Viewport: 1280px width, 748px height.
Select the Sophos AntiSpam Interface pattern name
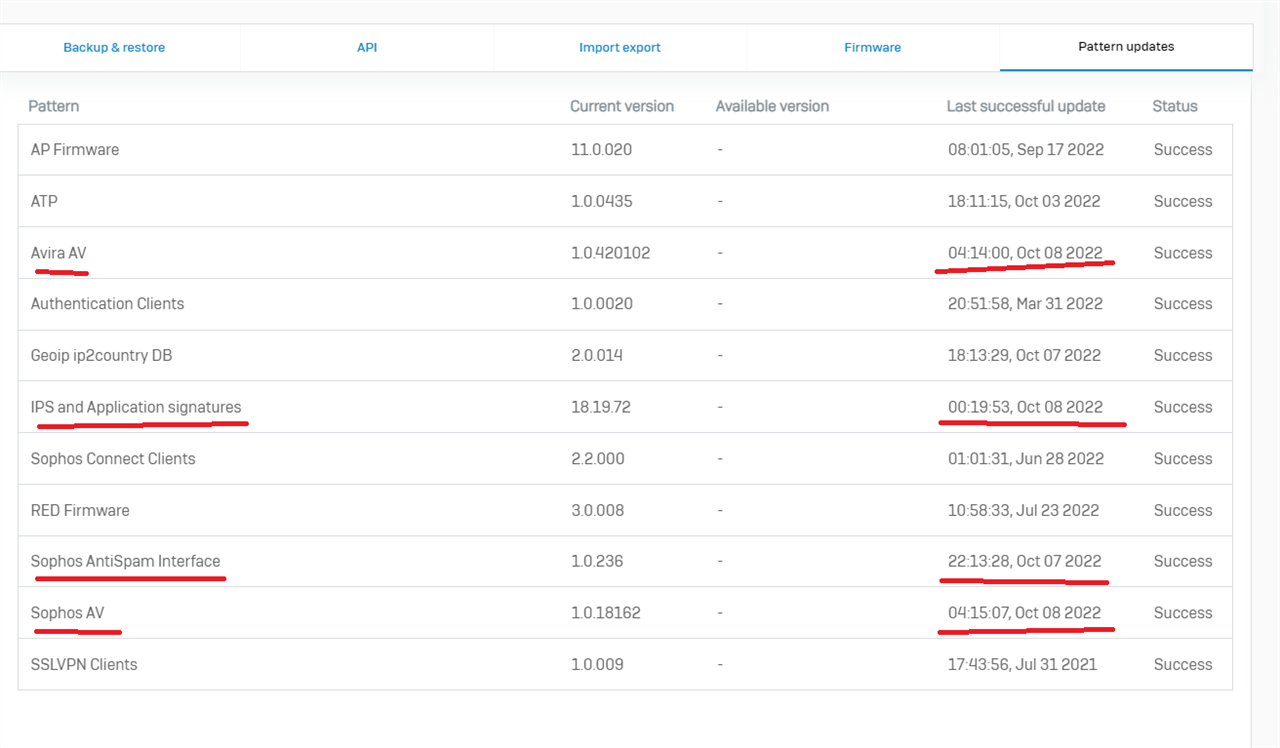[125, 561]
